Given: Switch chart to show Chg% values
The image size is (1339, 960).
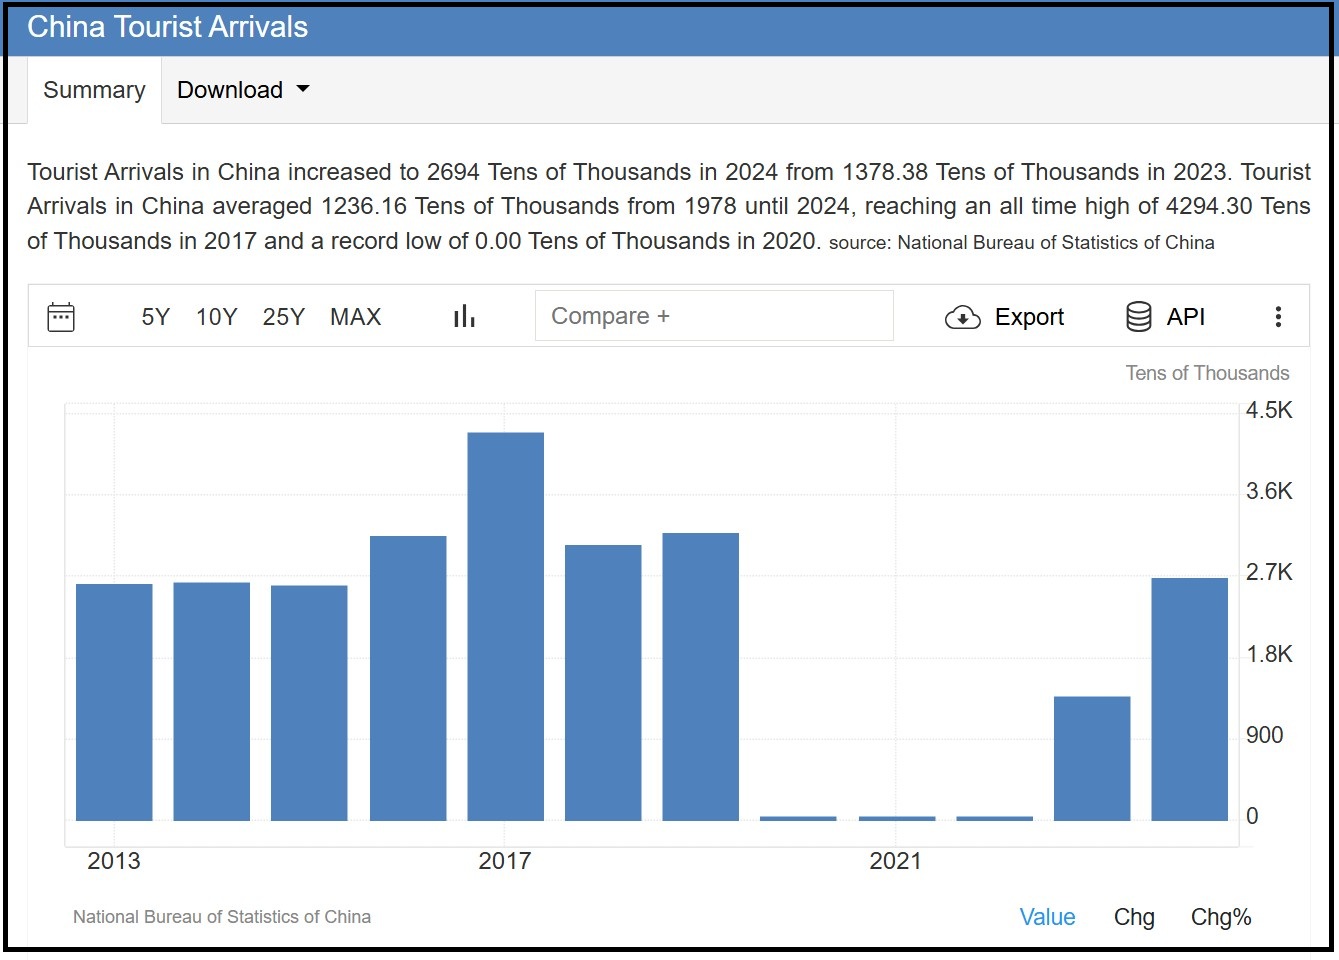Looking at the screenshot, I should coord(1220,916).
